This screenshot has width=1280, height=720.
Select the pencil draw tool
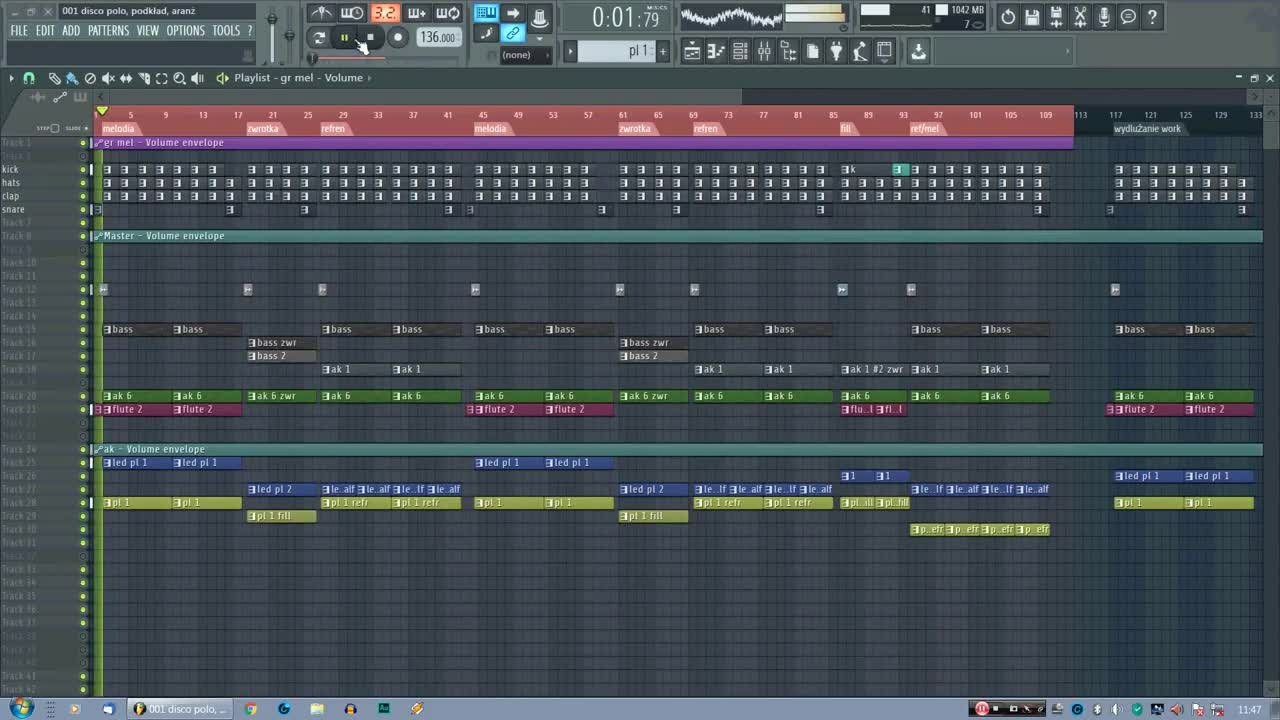click(55, 78)
